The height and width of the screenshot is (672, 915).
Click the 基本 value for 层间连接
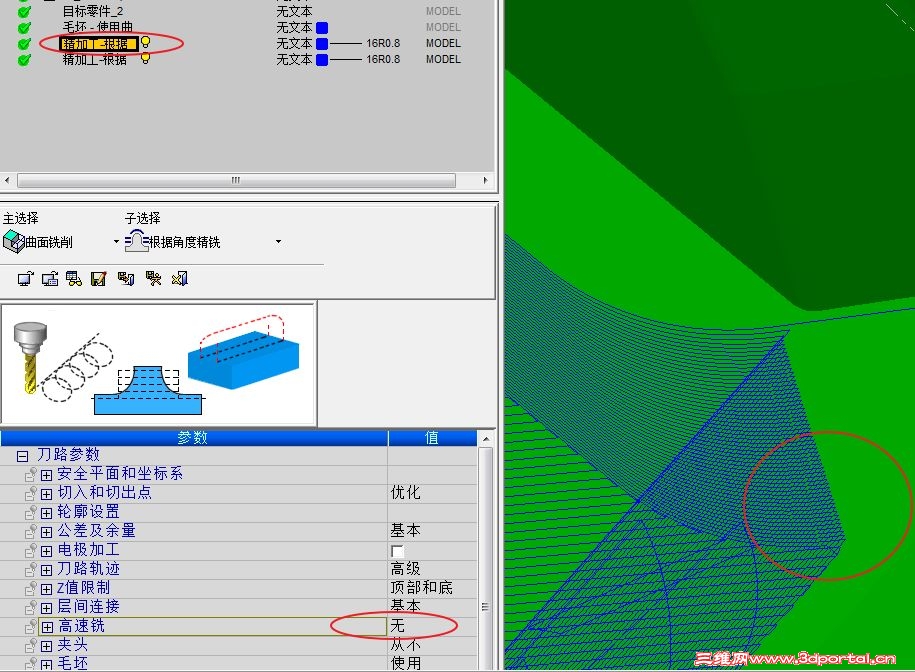[406, 606]
